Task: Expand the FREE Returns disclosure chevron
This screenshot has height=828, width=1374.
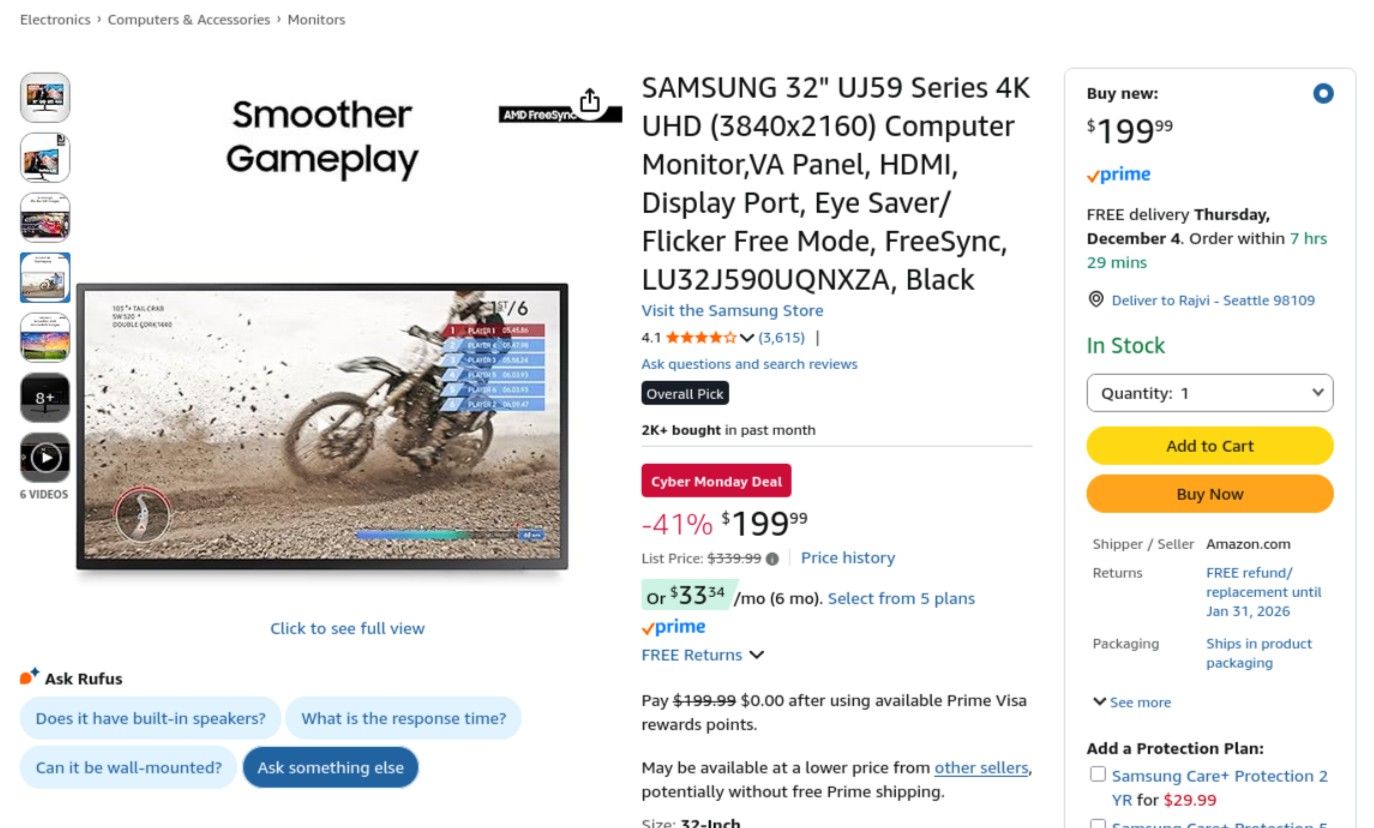Action: 757,655
